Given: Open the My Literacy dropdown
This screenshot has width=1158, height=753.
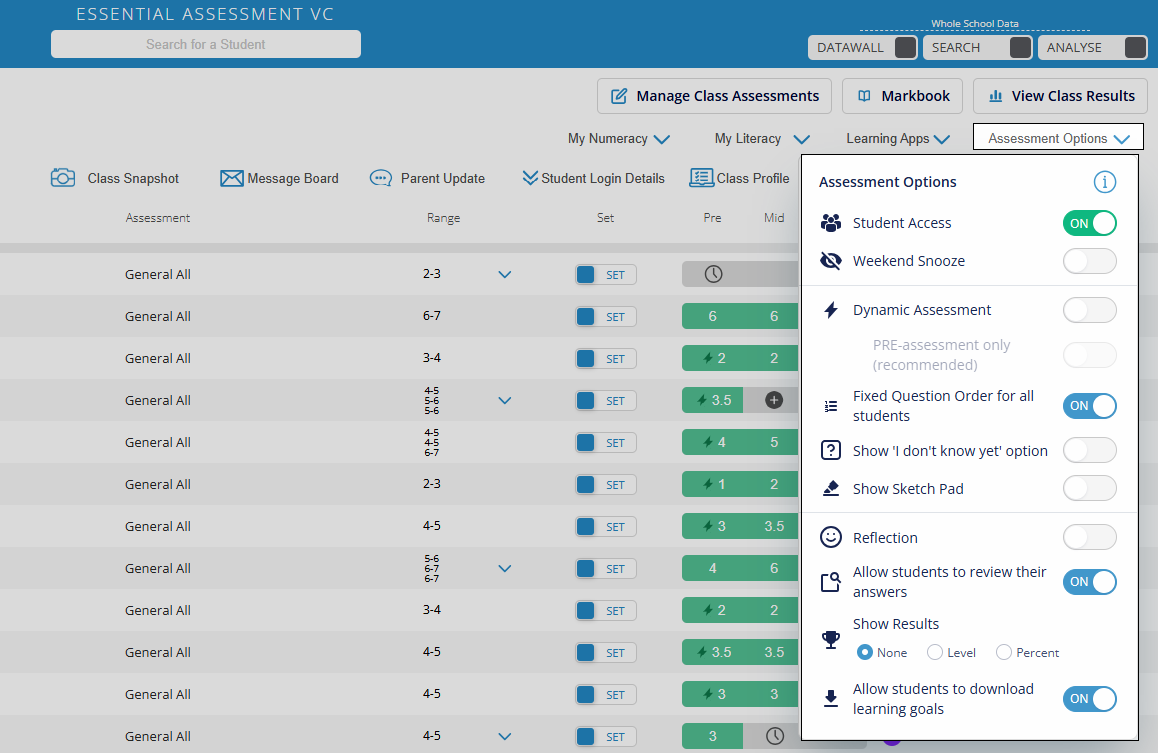Looking at the screenshot, I should click(762, 138).
